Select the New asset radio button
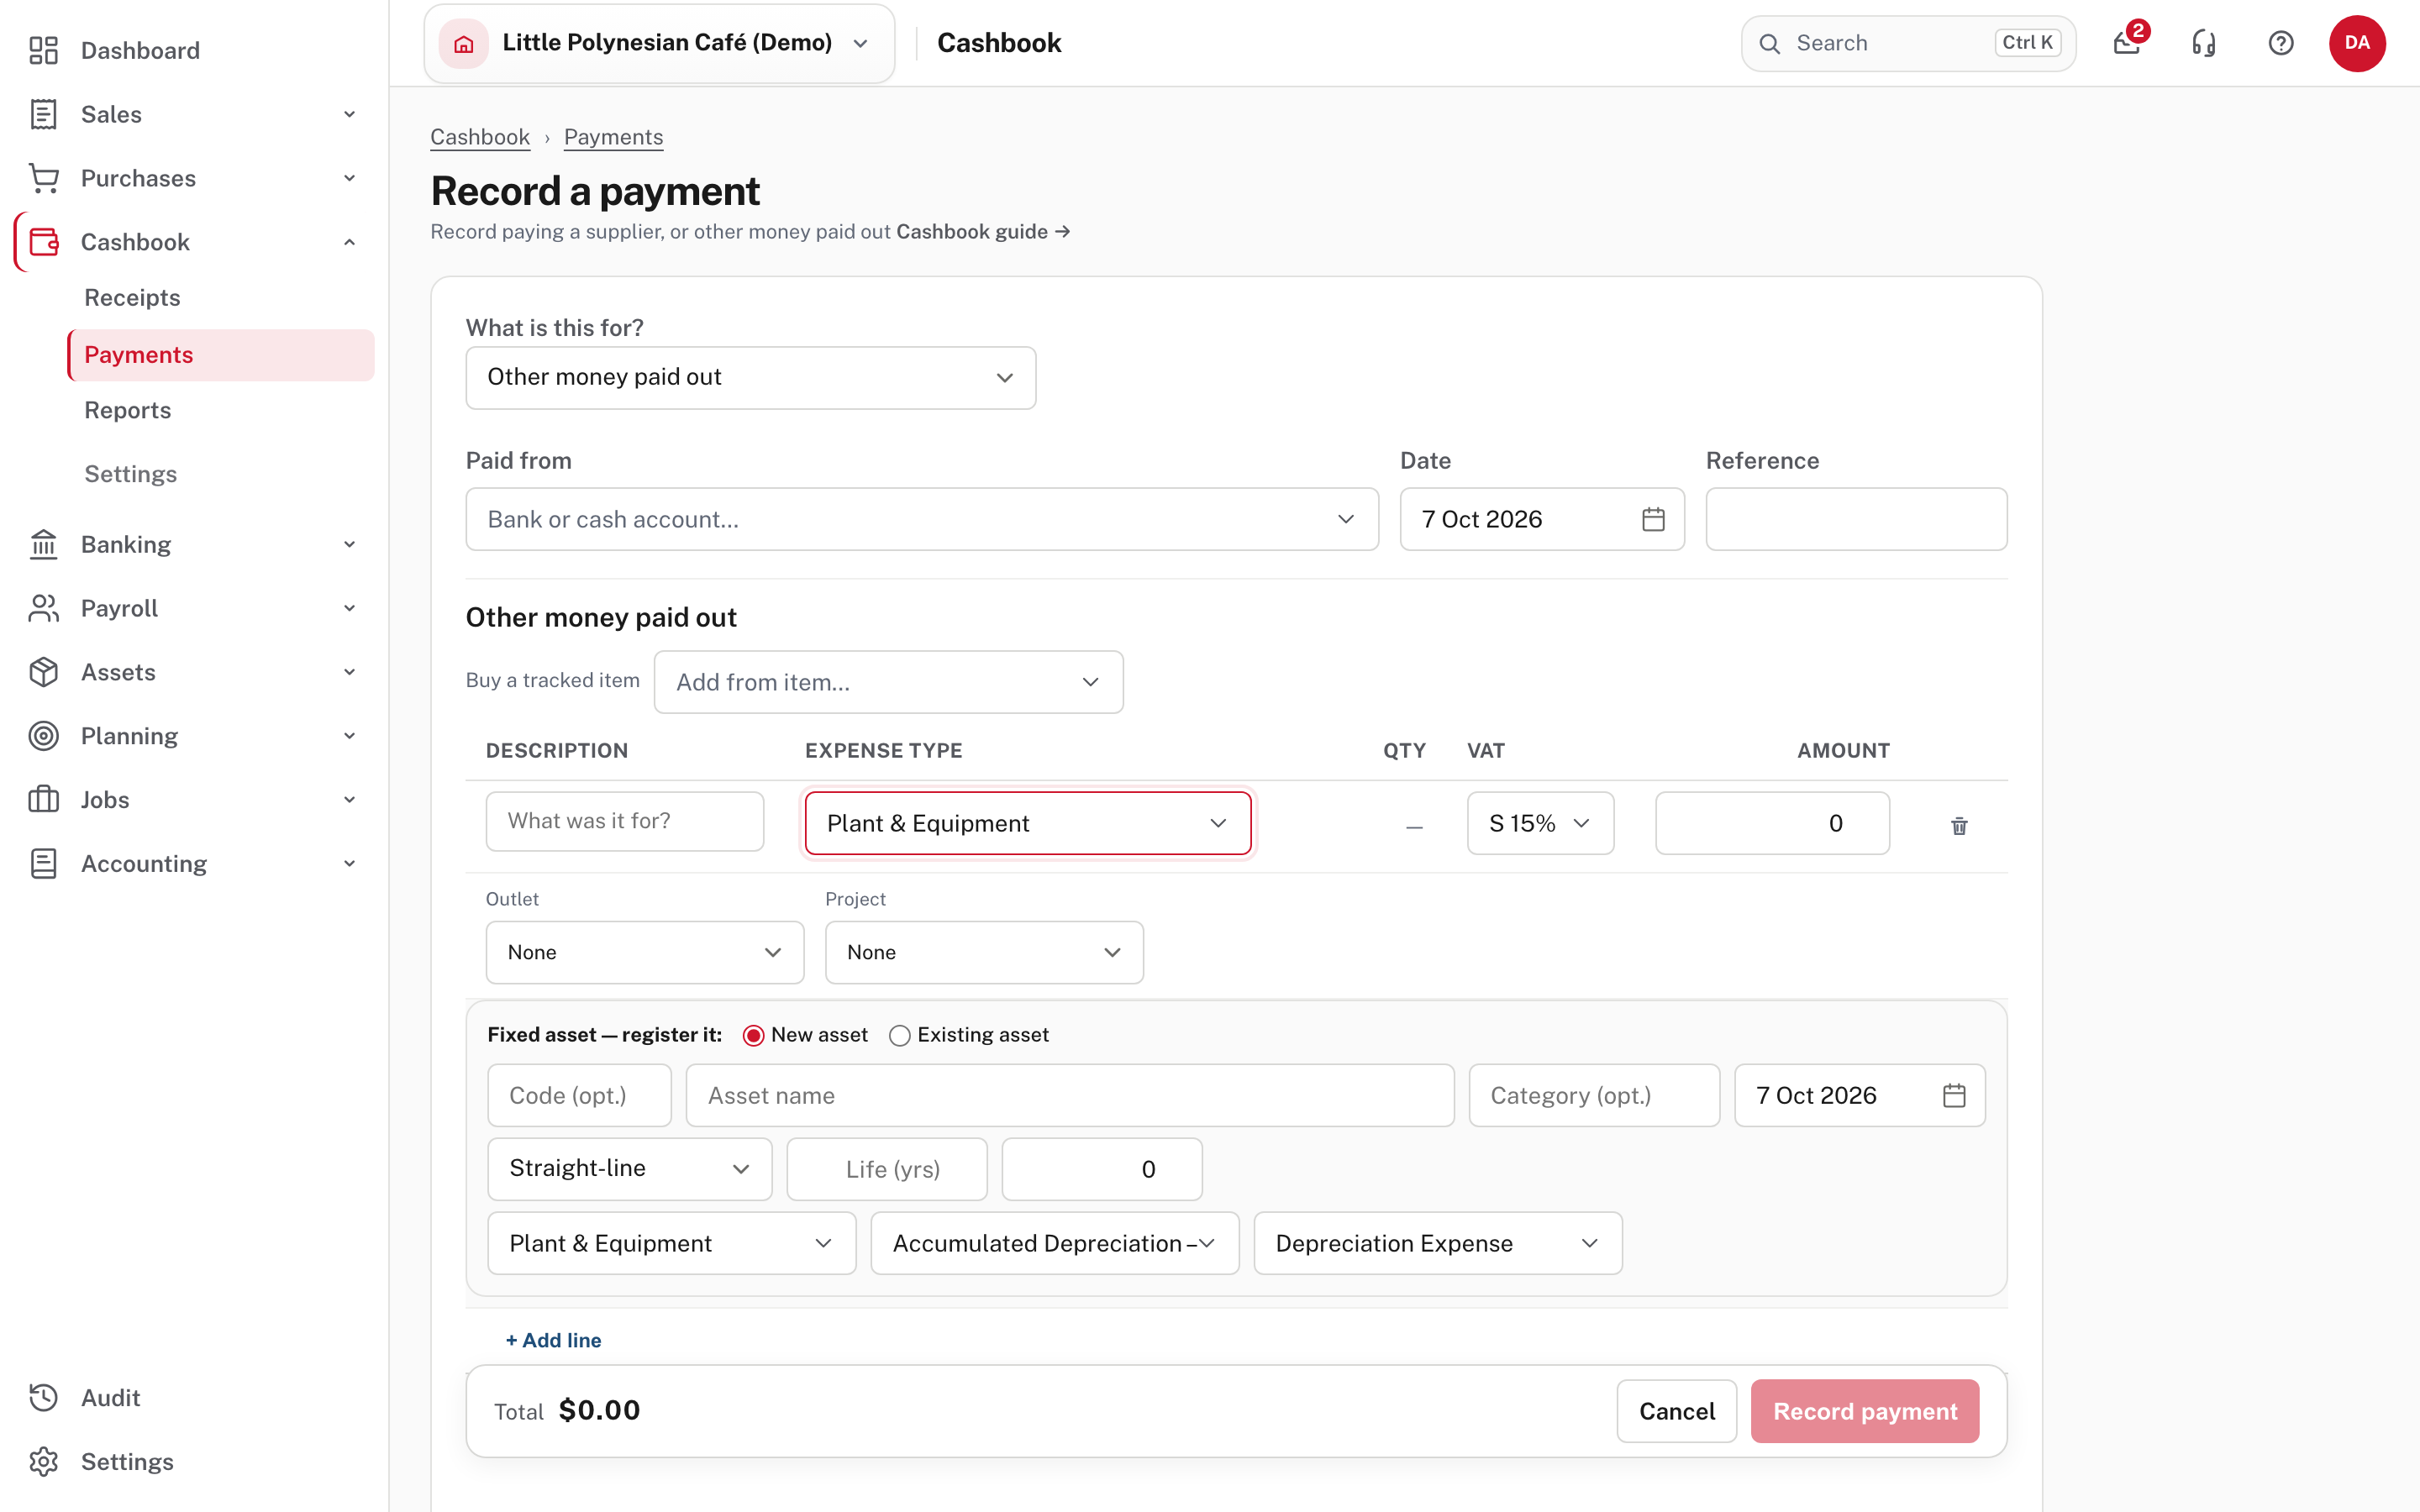The width and height of the screenshot is (2420, 1512). tap(754, 1035)
